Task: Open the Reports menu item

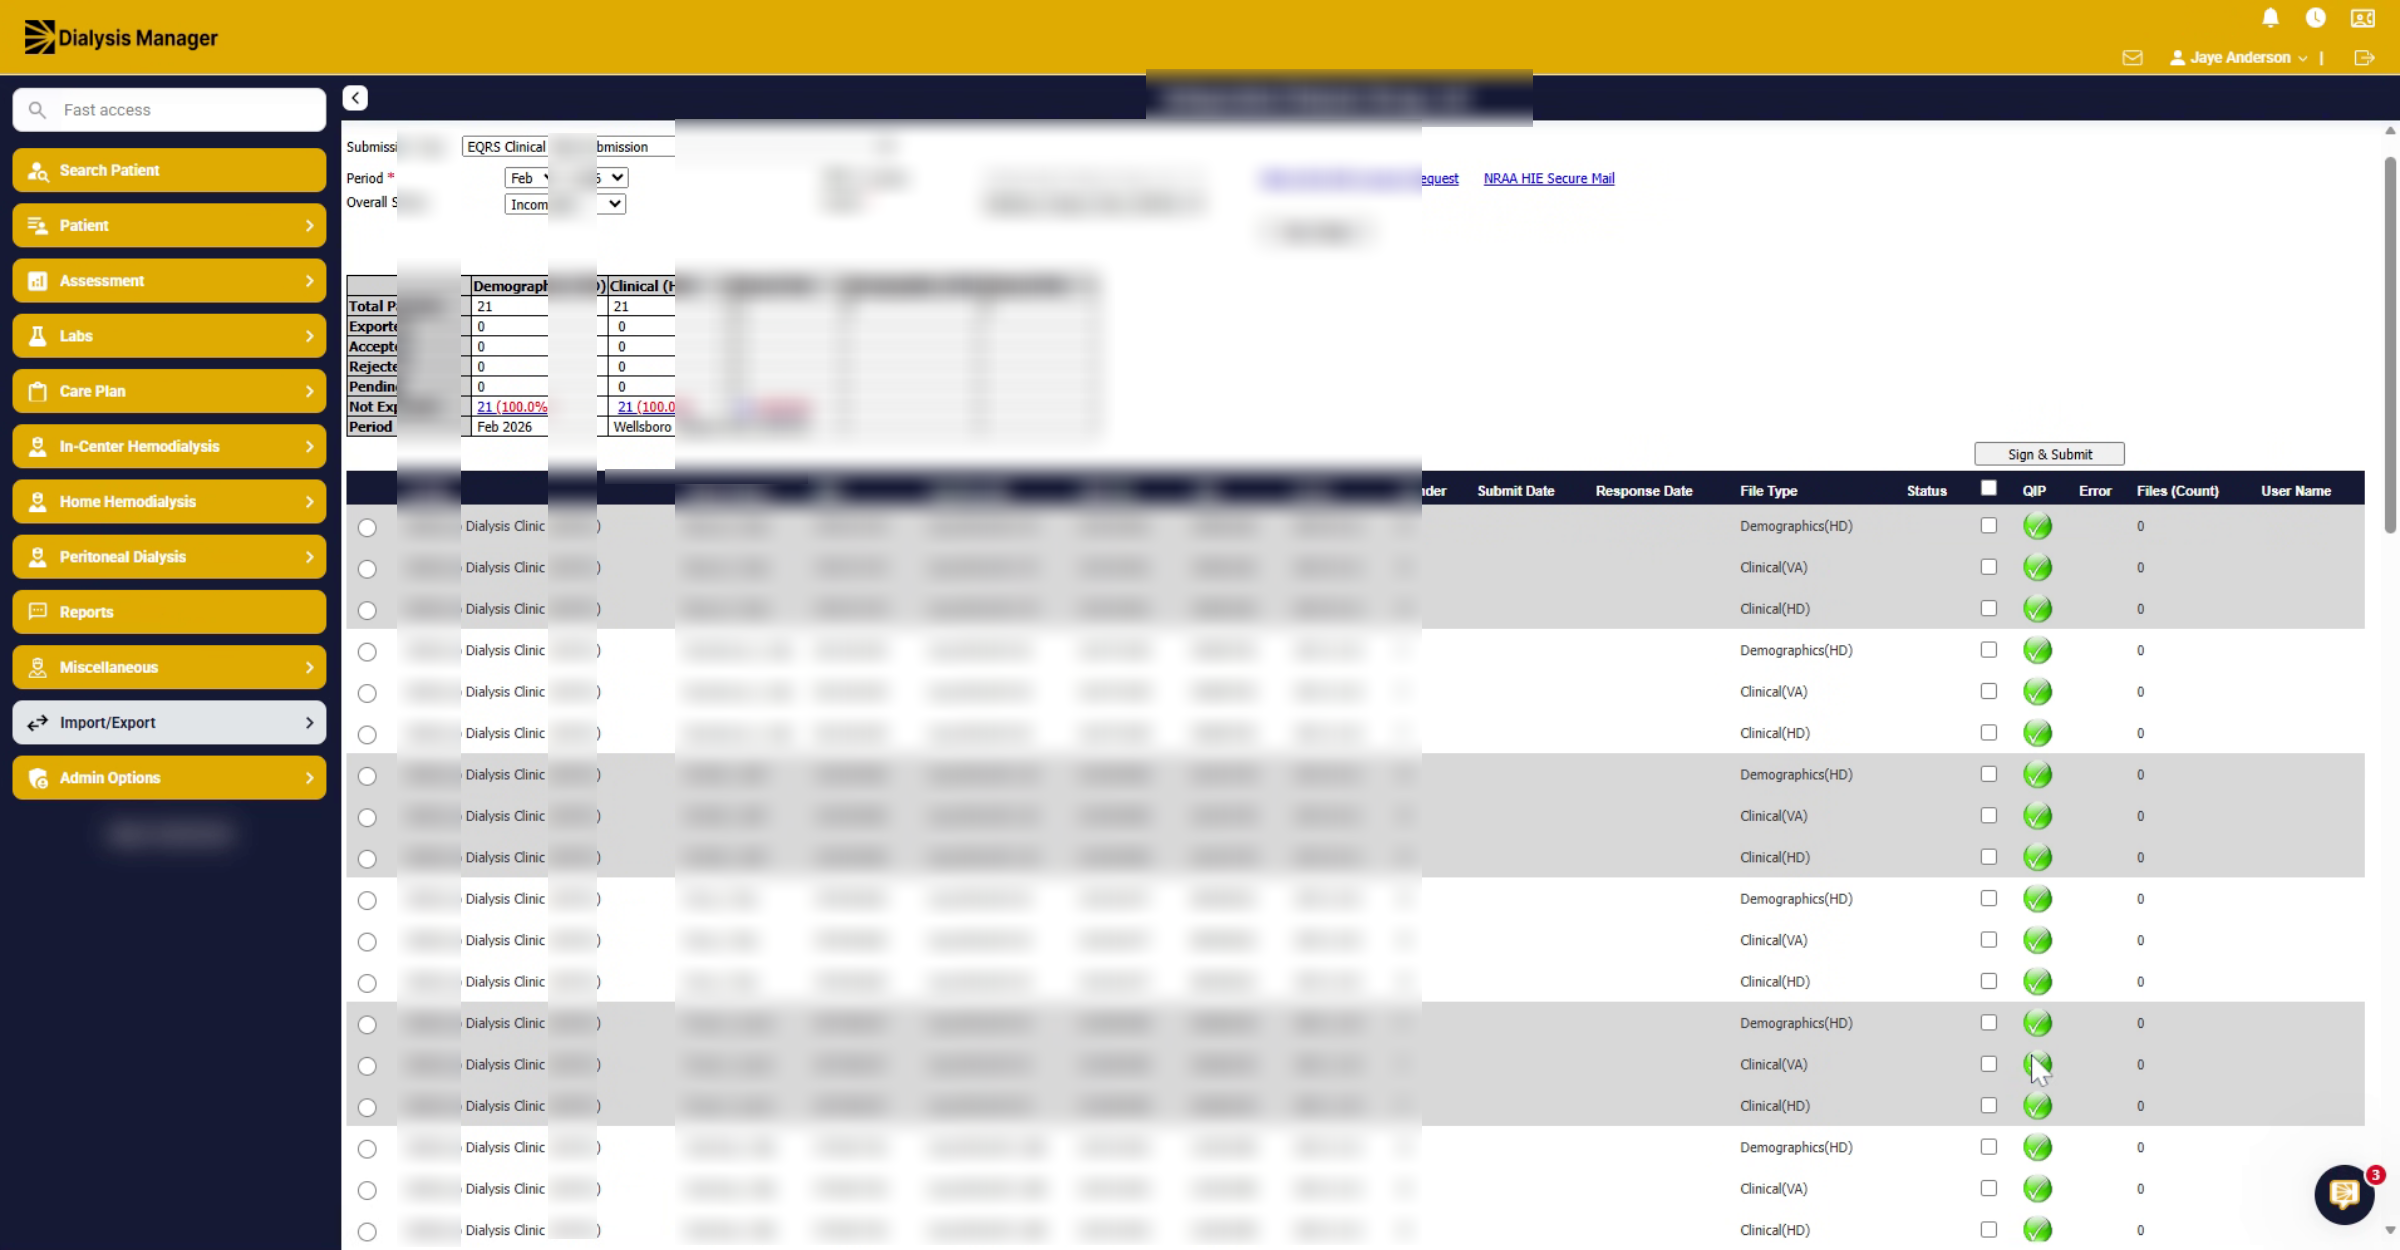Action: (169, 612)
